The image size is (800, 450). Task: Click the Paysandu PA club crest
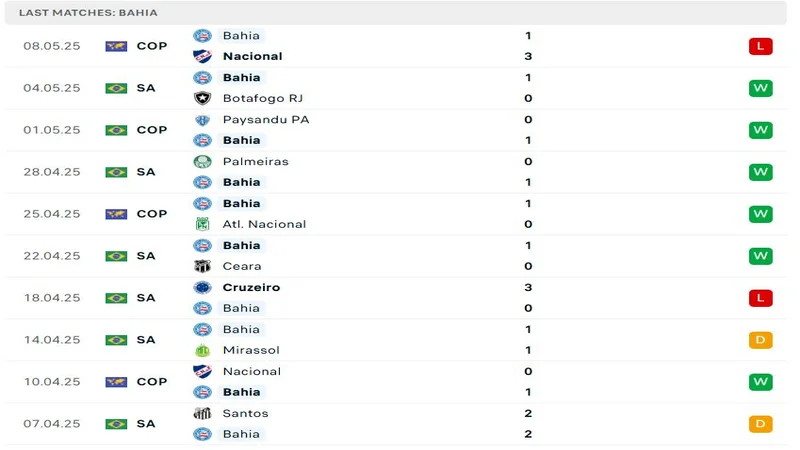[202, 119]
